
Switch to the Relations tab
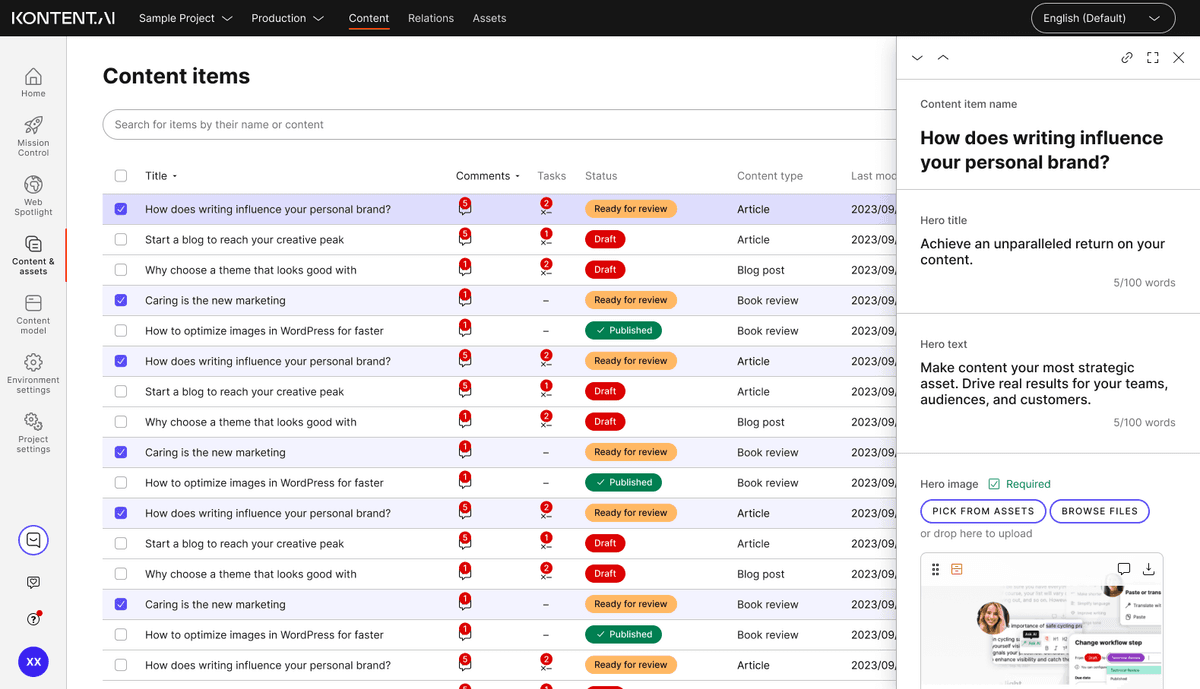431,18
